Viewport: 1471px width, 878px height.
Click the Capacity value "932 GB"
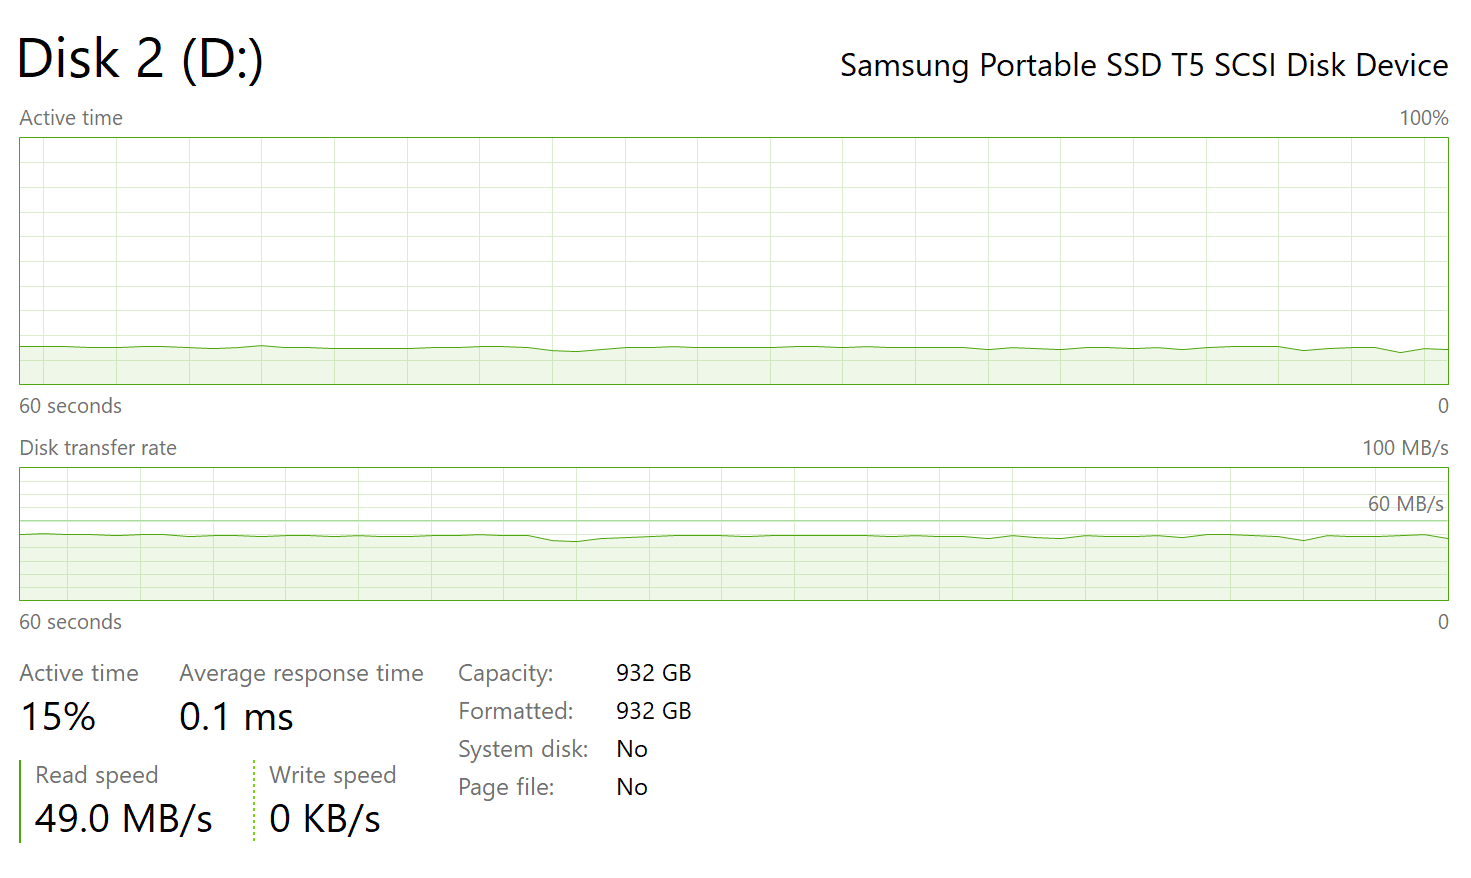pos(653,673)
